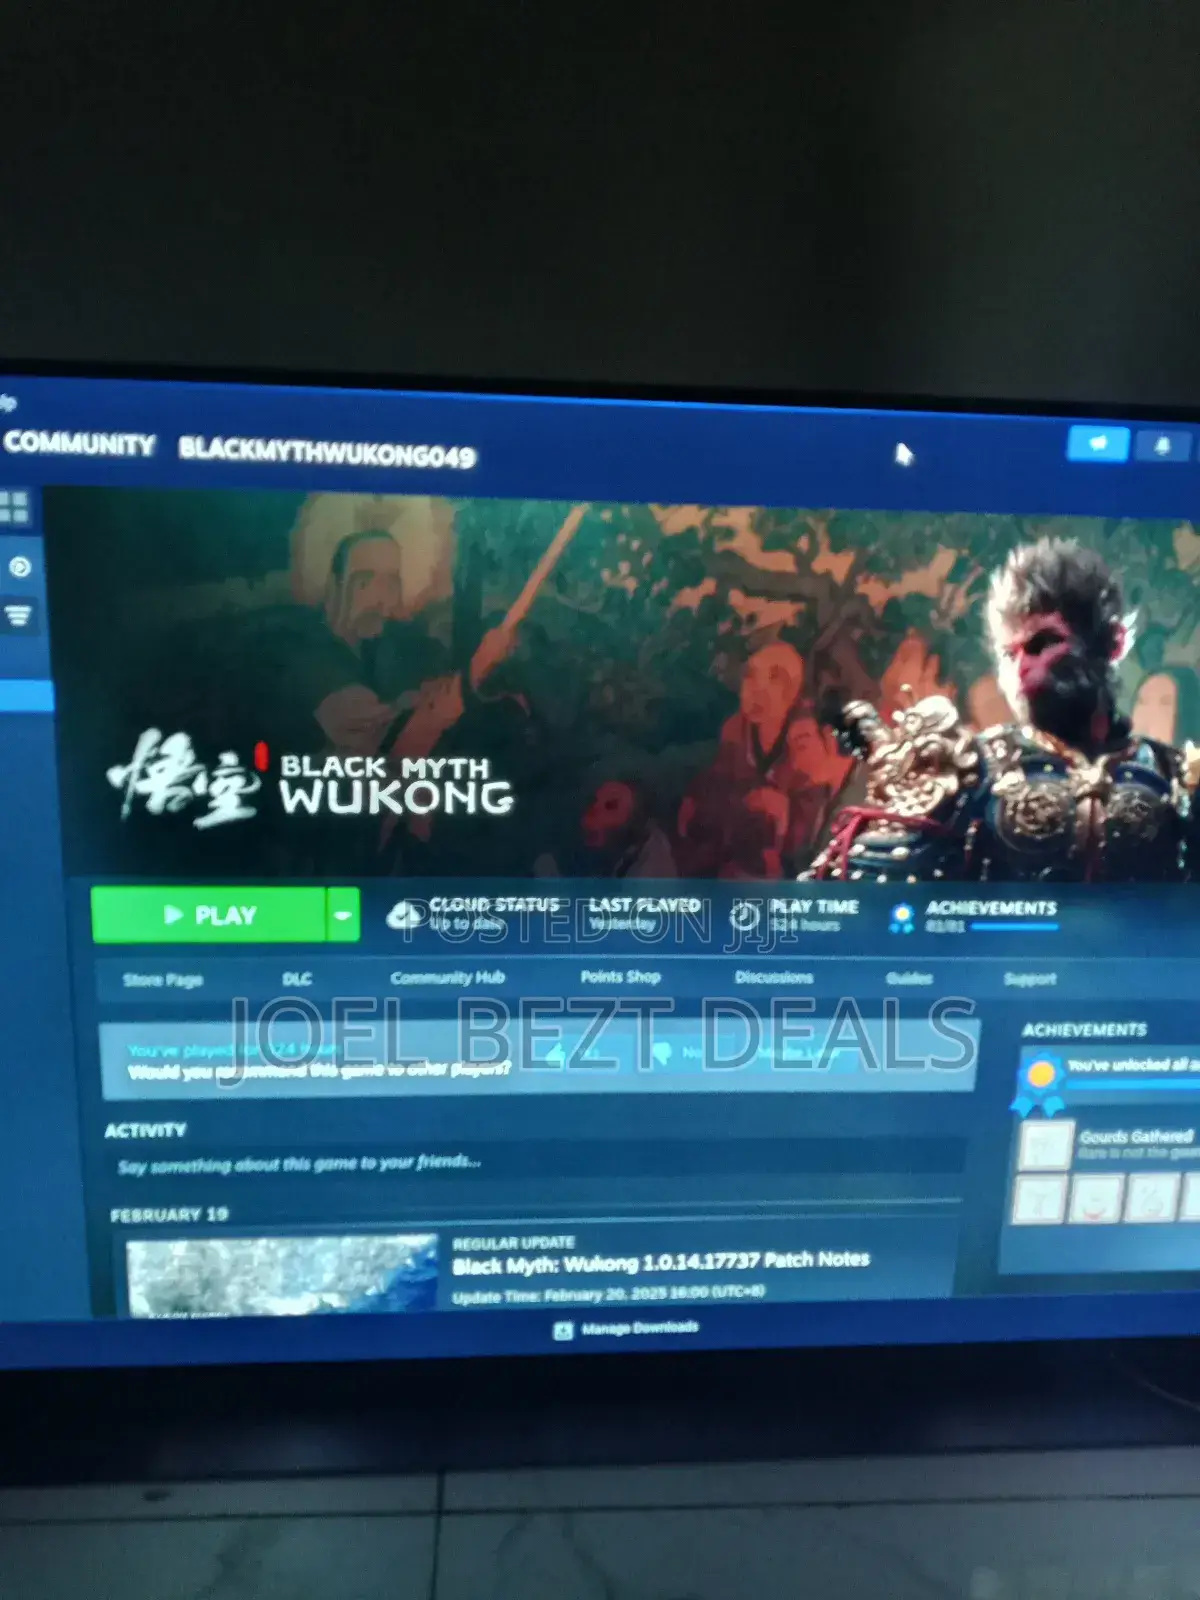Open the Guides tab
This screenshot has height=1600, width=1200.
(x=909, y=978)
